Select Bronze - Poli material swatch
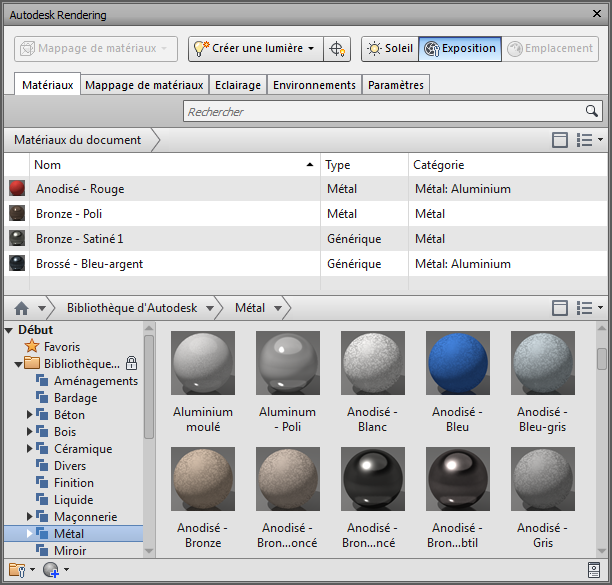 pyautogui.click(x=17, y=213)
